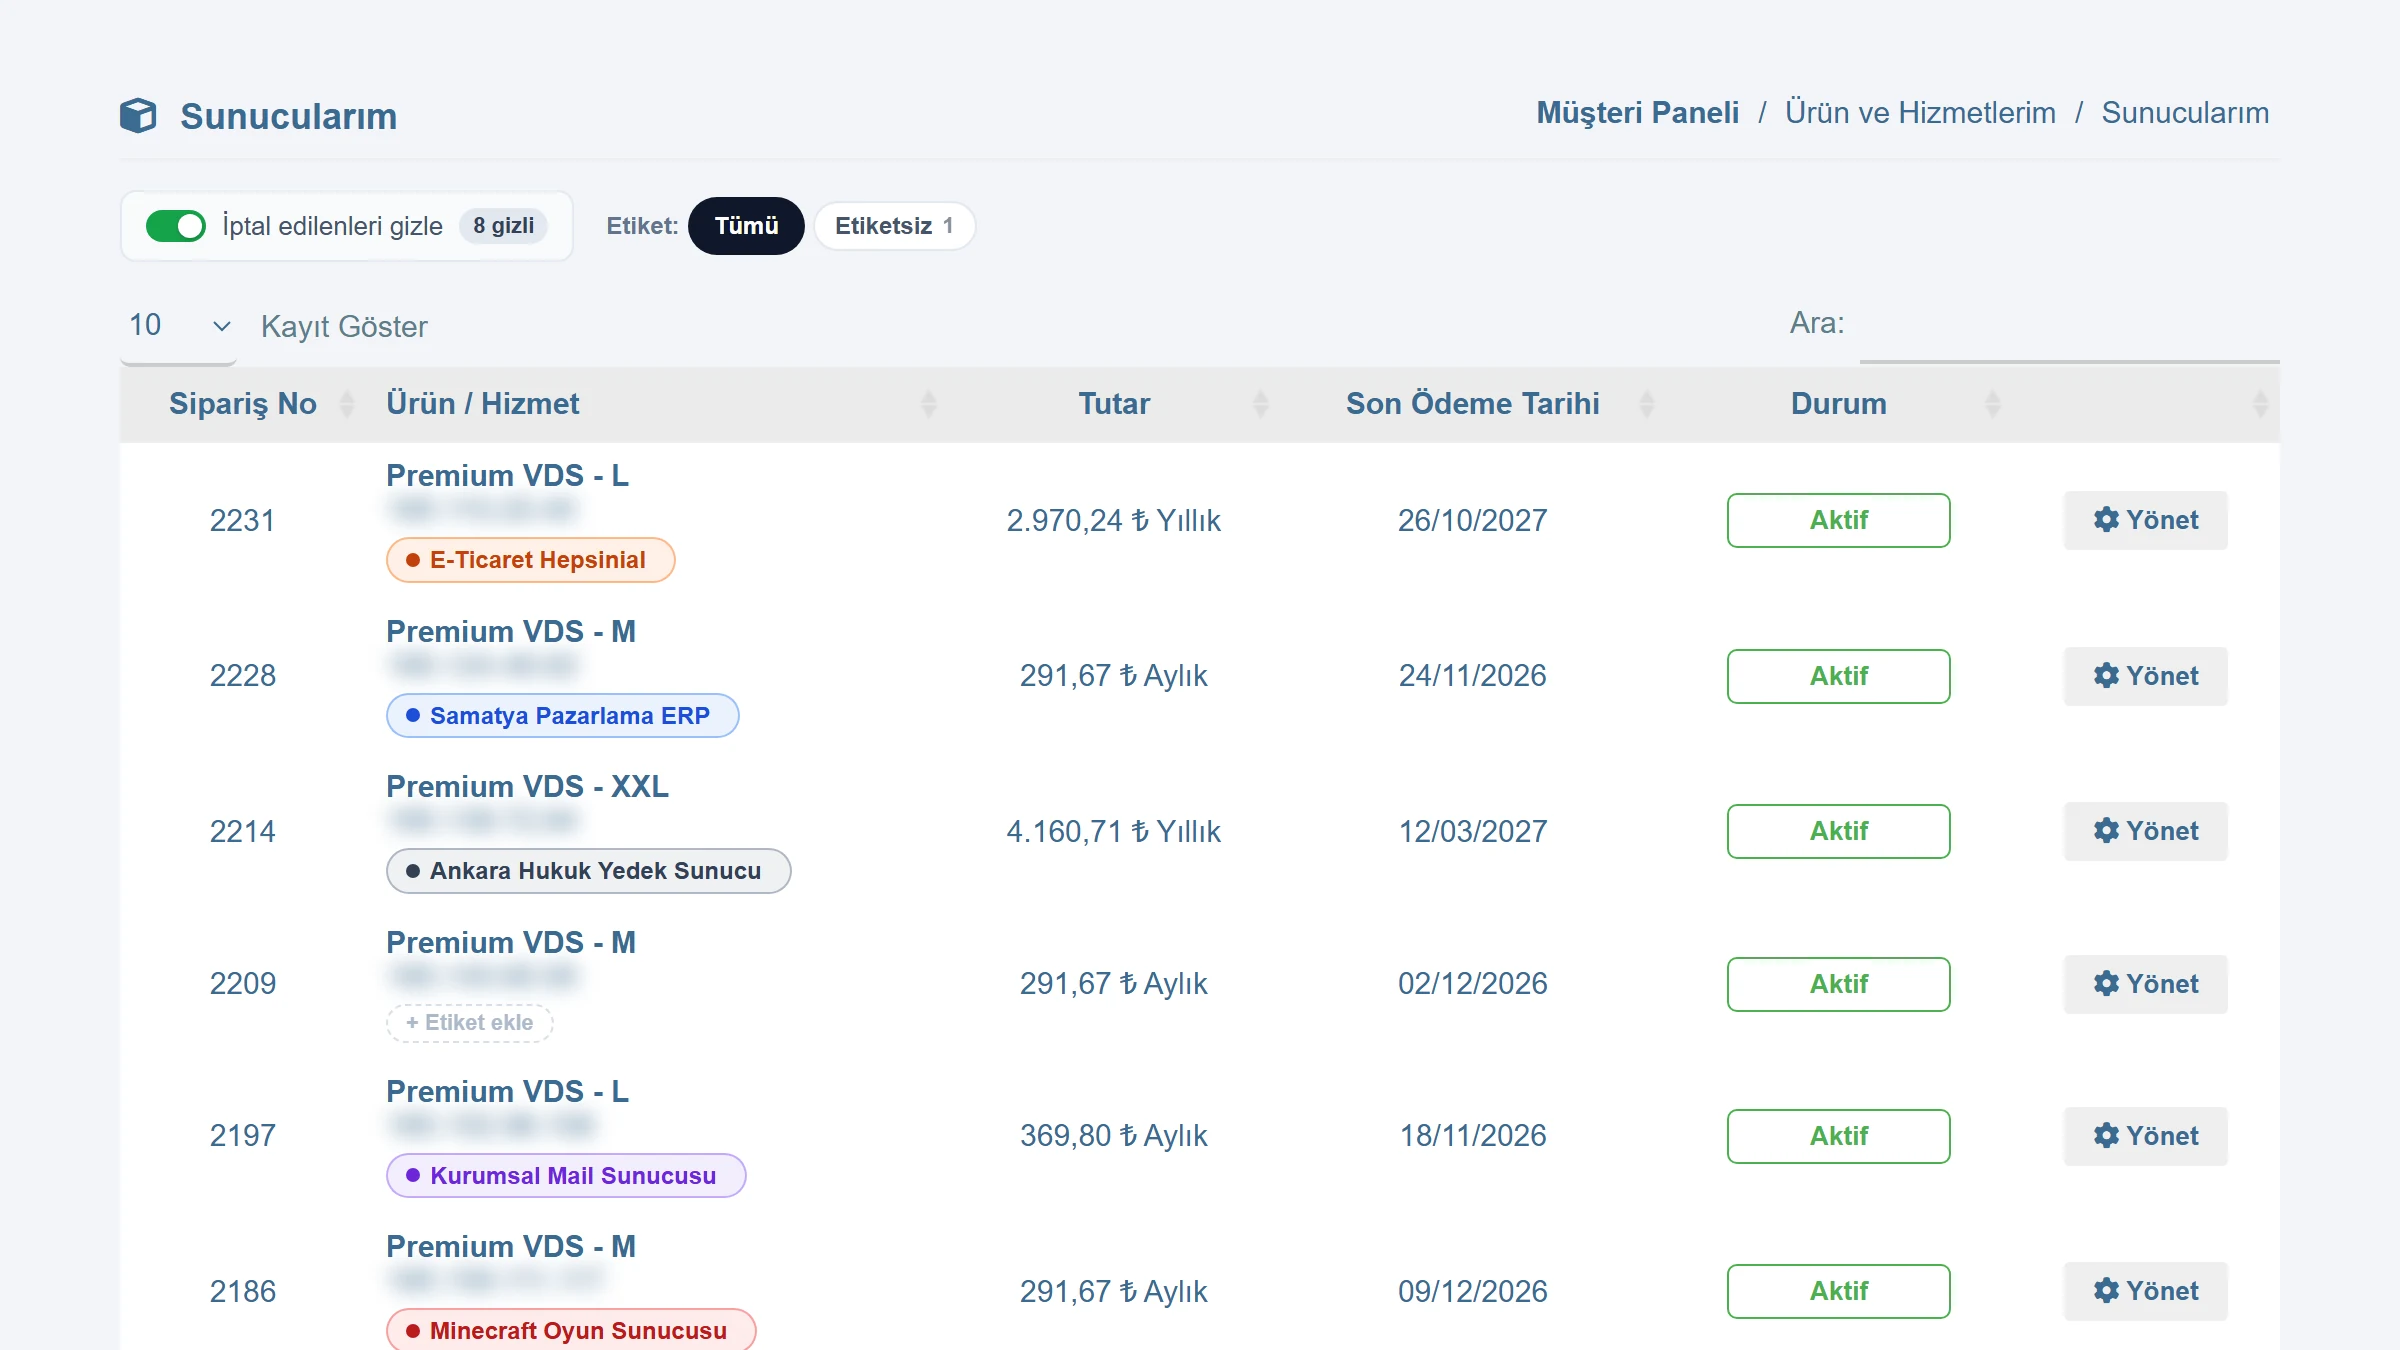Image resolution: width=2400 pixels, height=1350 pixels.
Task: Sort by Son Ödeme Tarihi arrows
Action: coord(1647,404)
